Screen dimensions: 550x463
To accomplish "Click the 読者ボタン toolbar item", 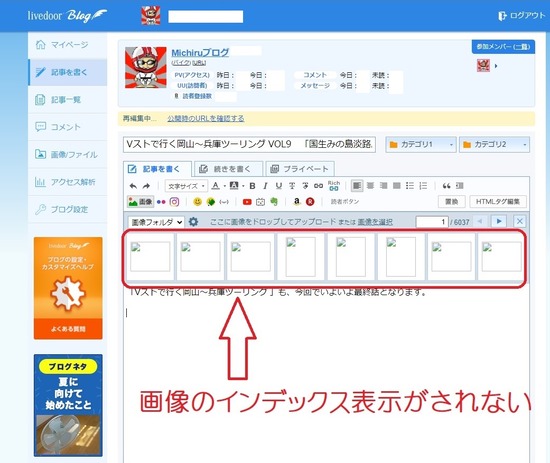I will 345,202.
